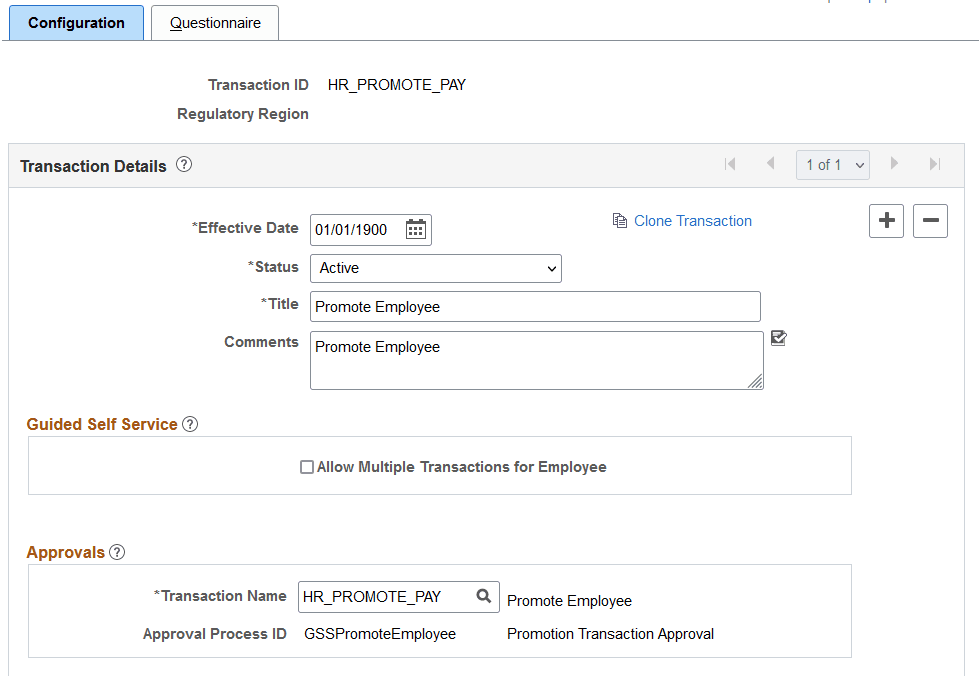Open Approvals help icon
The image size is (979, 676).
coord(117,552)
